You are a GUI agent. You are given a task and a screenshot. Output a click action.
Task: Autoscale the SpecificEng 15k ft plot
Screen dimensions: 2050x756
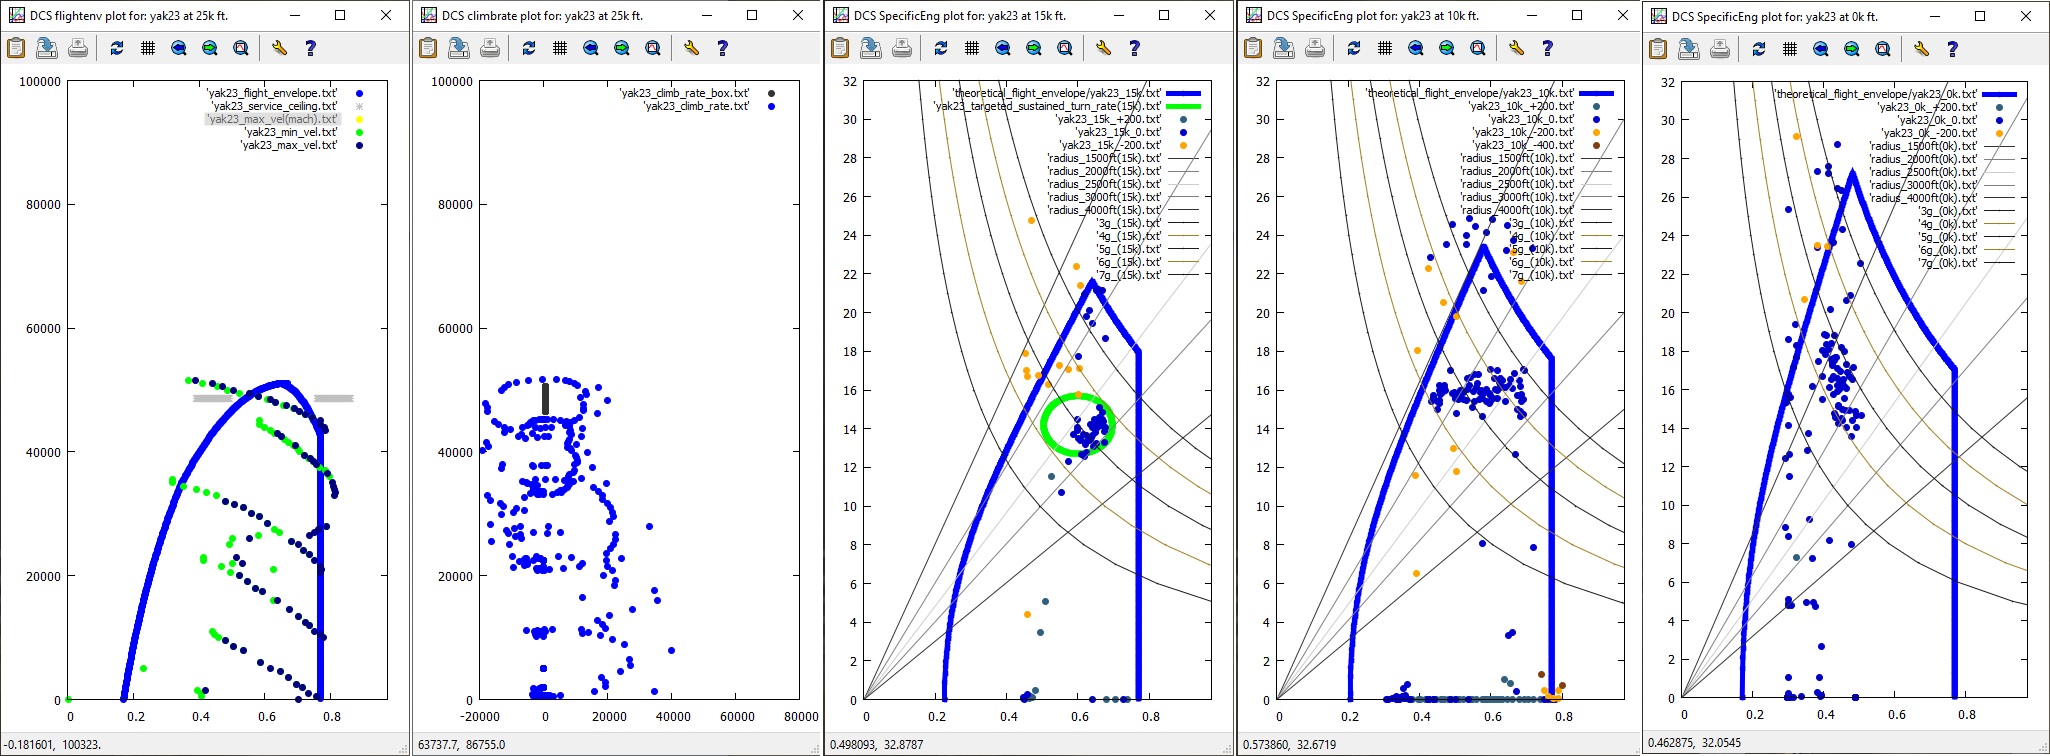pos(1065,48)
